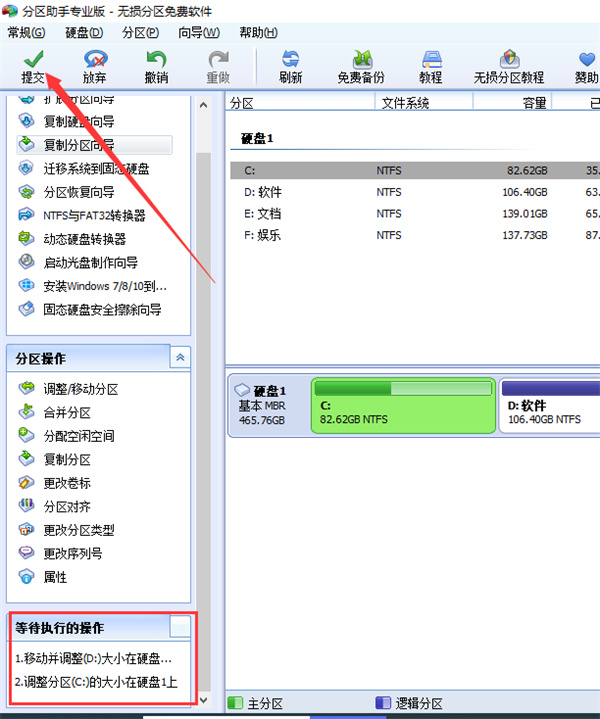Click the 撤销 (Undo) arrow icon
This screenshot has width=600, height=719.
click(156, 58)
